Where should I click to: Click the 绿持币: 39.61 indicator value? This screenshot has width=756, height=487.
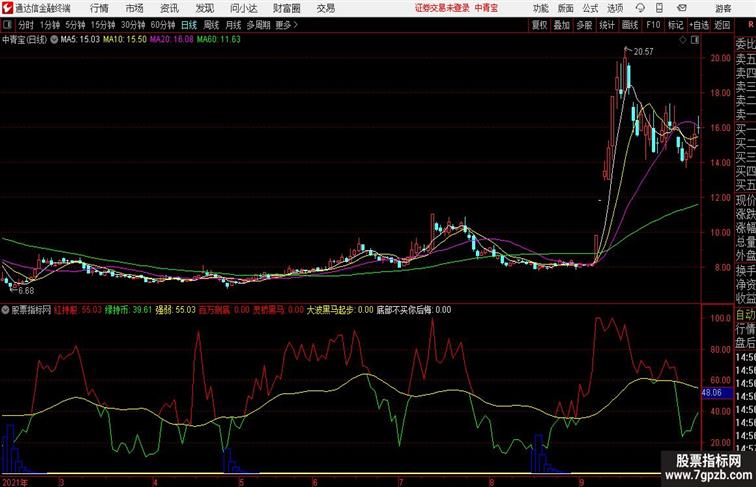(x=128, y=310)
